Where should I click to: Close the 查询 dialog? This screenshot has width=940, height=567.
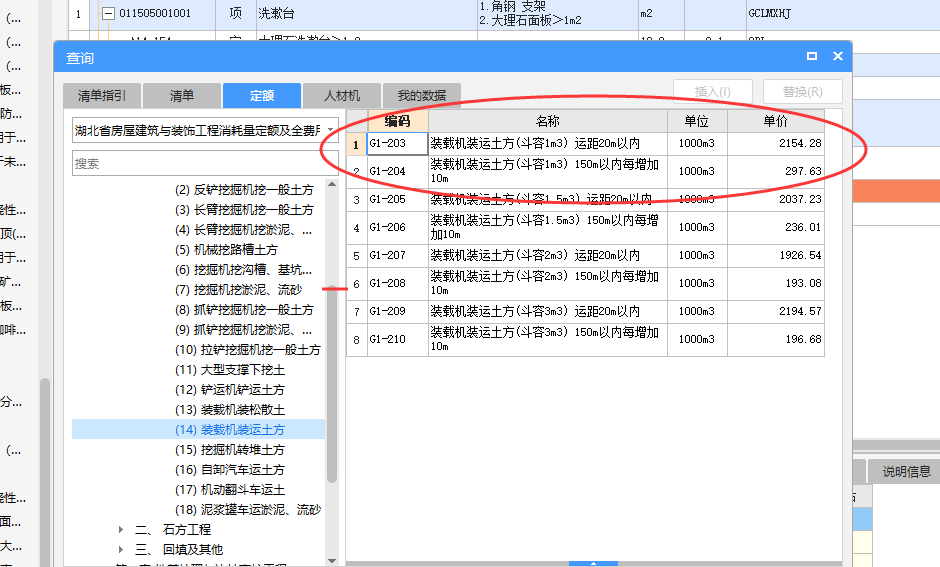click(x=837, y=56)
